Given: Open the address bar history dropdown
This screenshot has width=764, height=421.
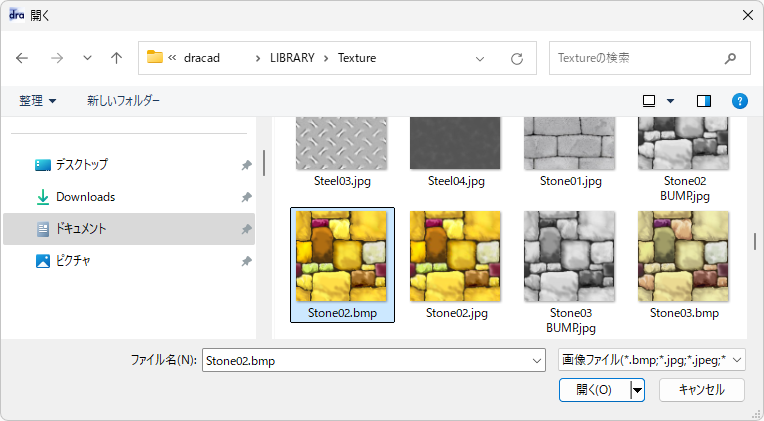Looking at the screenshot, I should pyautogui.click(x=480, y=59).
